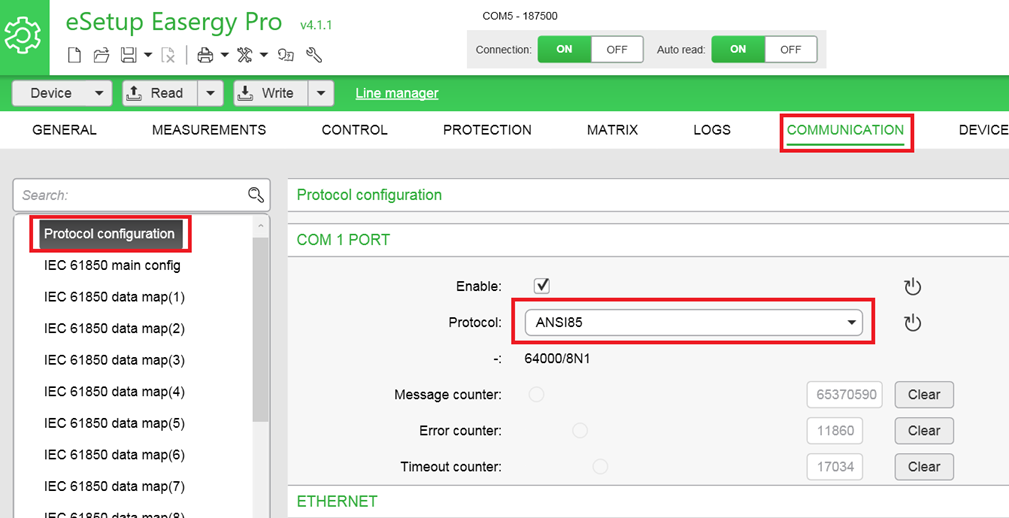This screenshot has width=1009, height=518.
Task: Click the COM 1 PORT section header
Action: [x=343, y=240]
